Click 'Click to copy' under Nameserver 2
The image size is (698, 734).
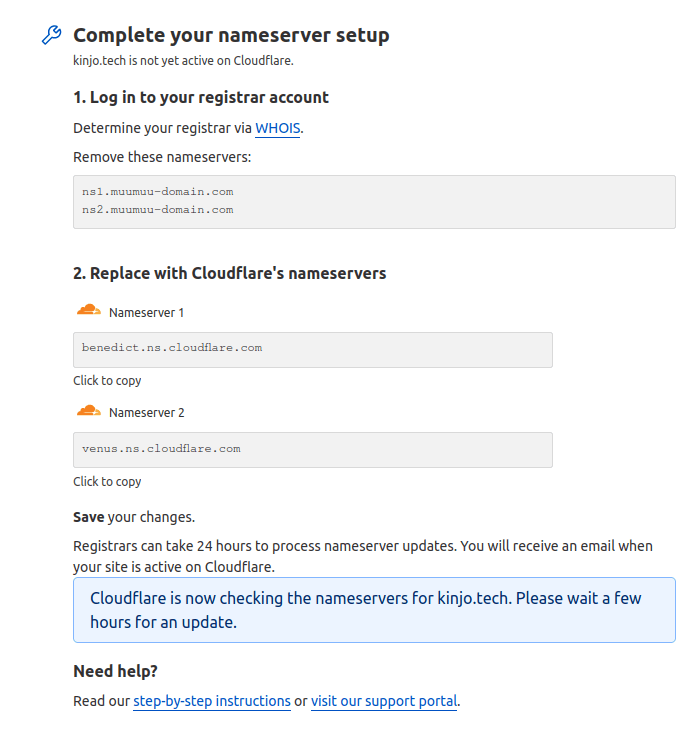[x=107, y=482]
